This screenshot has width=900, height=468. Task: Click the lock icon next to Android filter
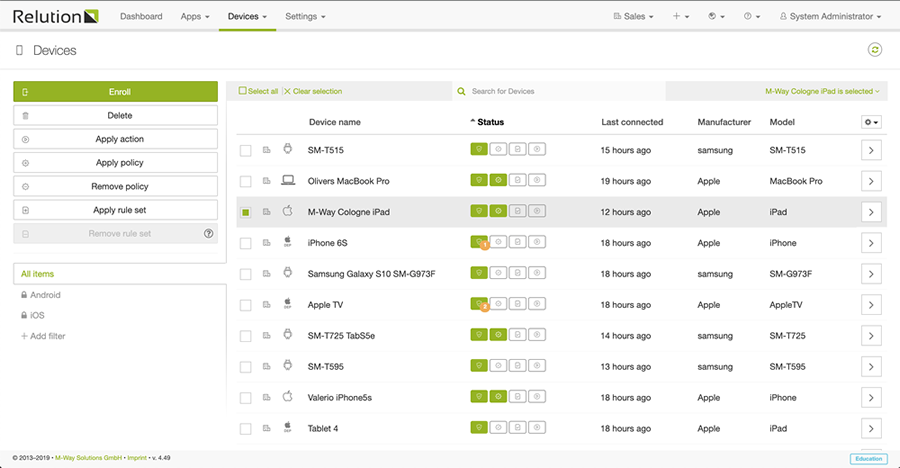24,295
